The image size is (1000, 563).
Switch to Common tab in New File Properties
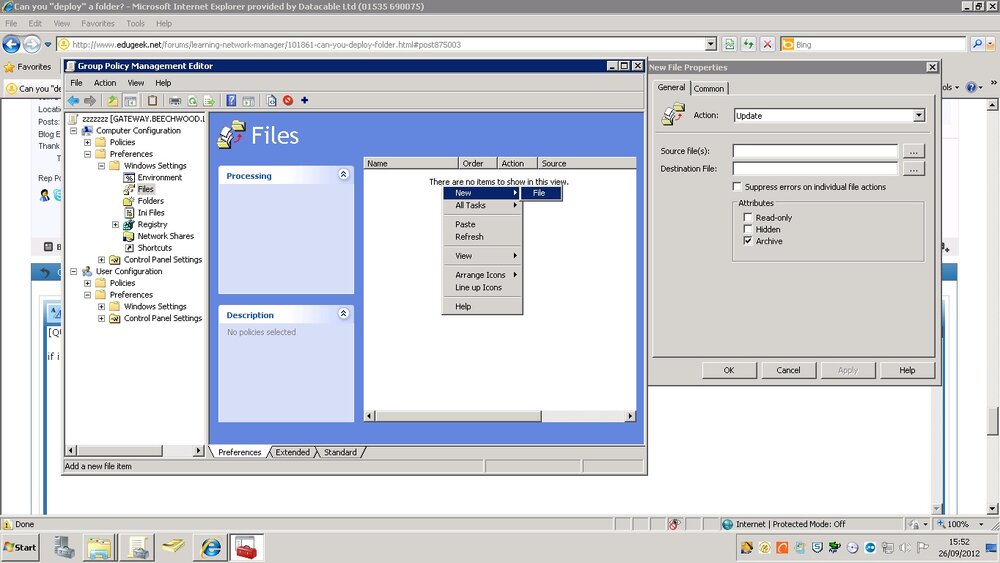pyautogui.click(x=709, y=89)
